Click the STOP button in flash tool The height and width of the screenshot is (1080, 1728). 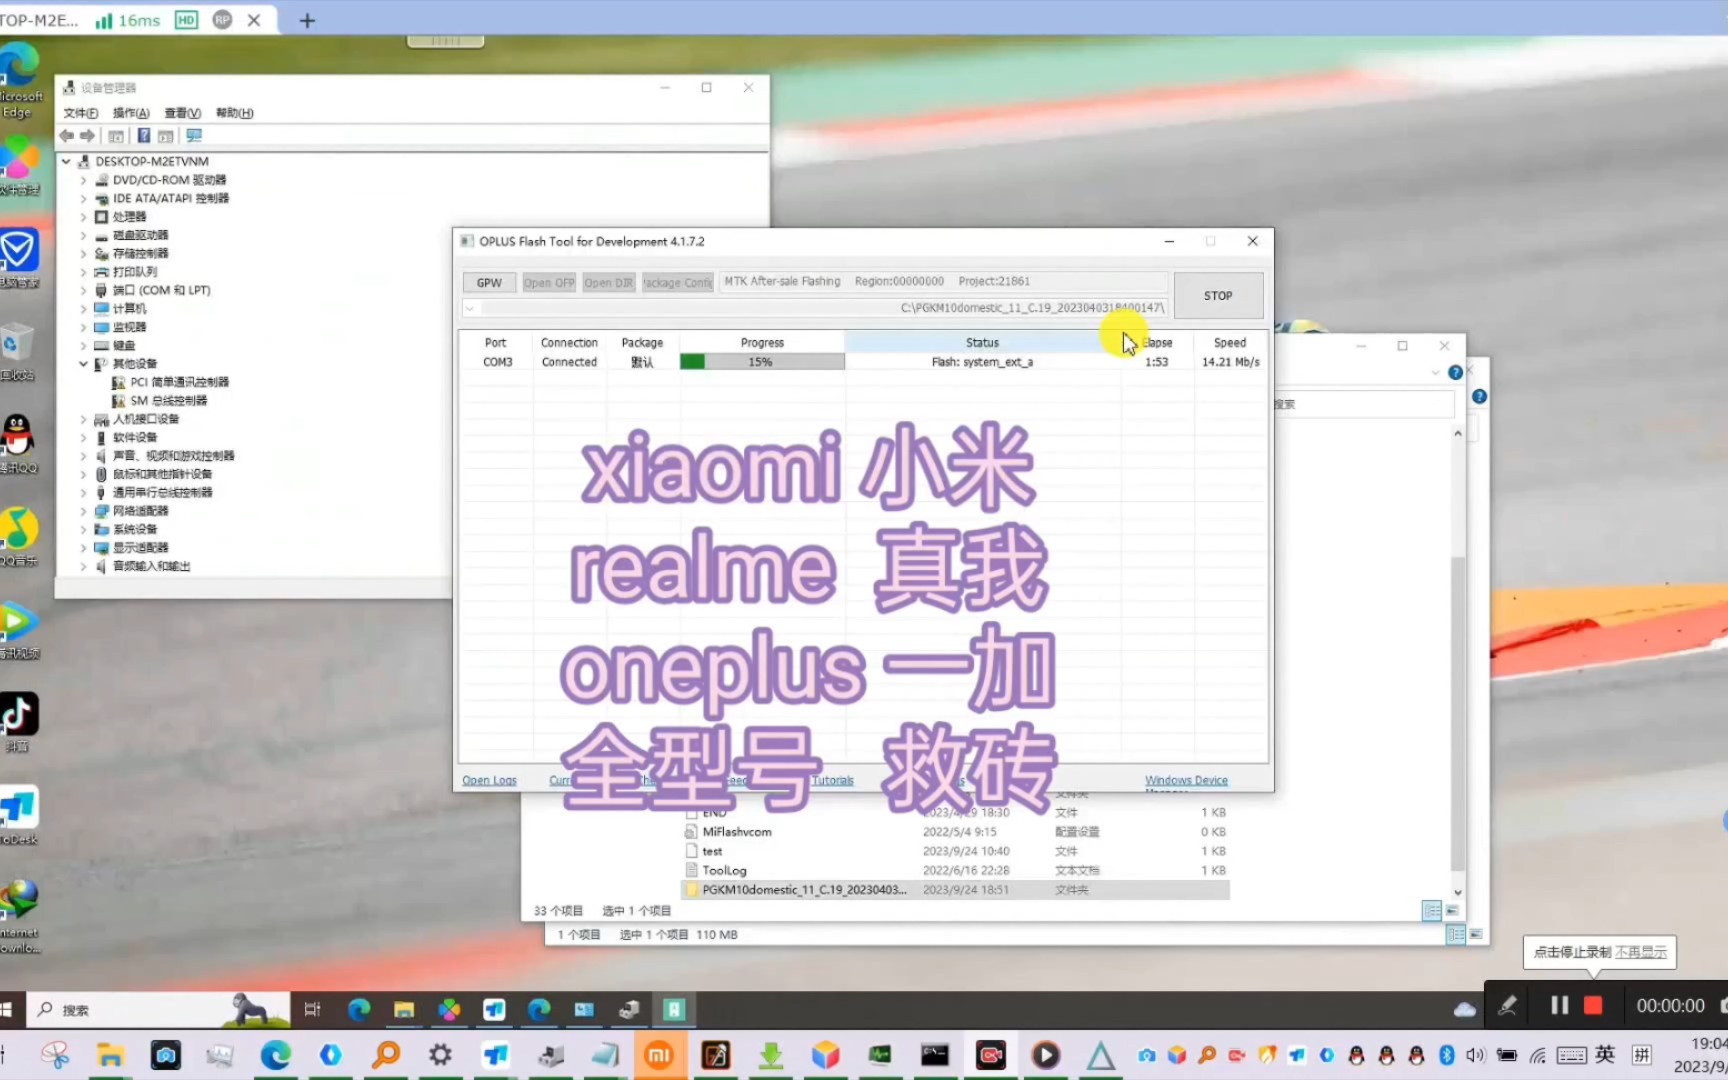1218,296
